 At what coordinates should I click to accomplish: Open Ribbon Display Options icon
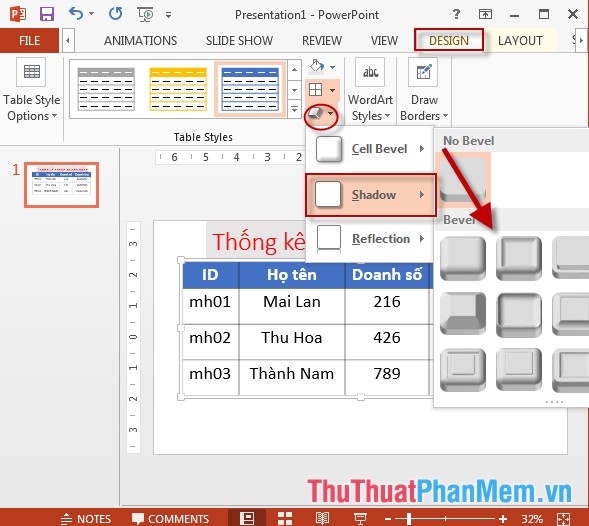(x=485, y=14)
